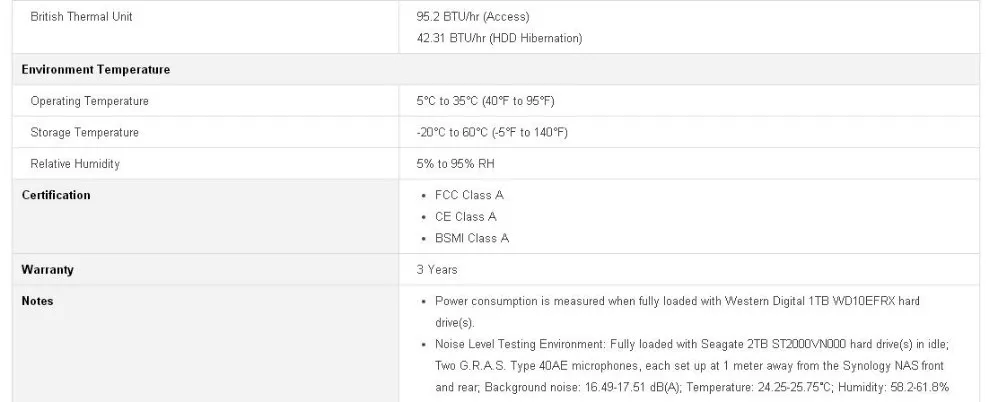Click the G.R.A.S. Type 40AE microphones line
1000x402 pixels.
pos(689,366)
